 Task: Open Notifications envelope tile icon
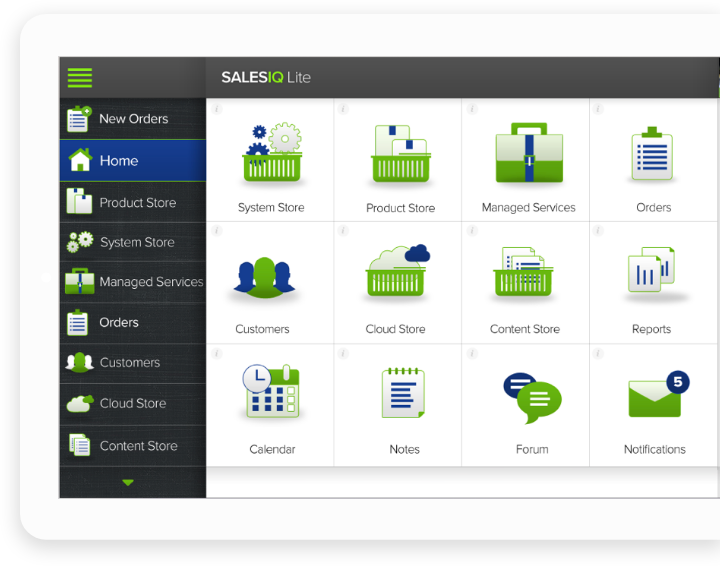click(655, 398)
